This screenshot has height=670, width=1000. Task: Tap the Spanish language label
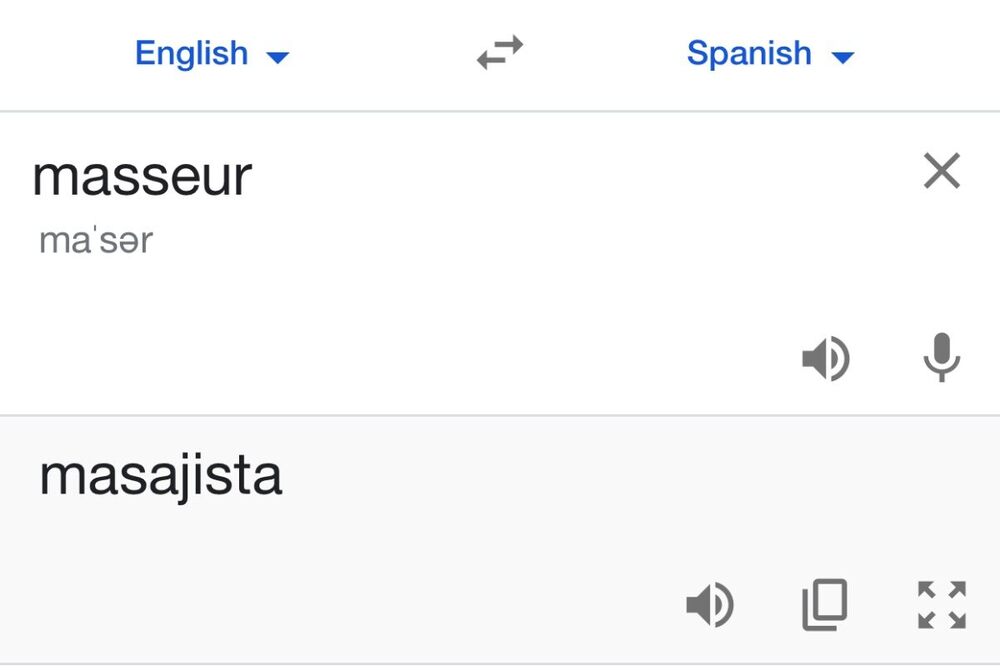pyautogui.click(x=749, y=53)
